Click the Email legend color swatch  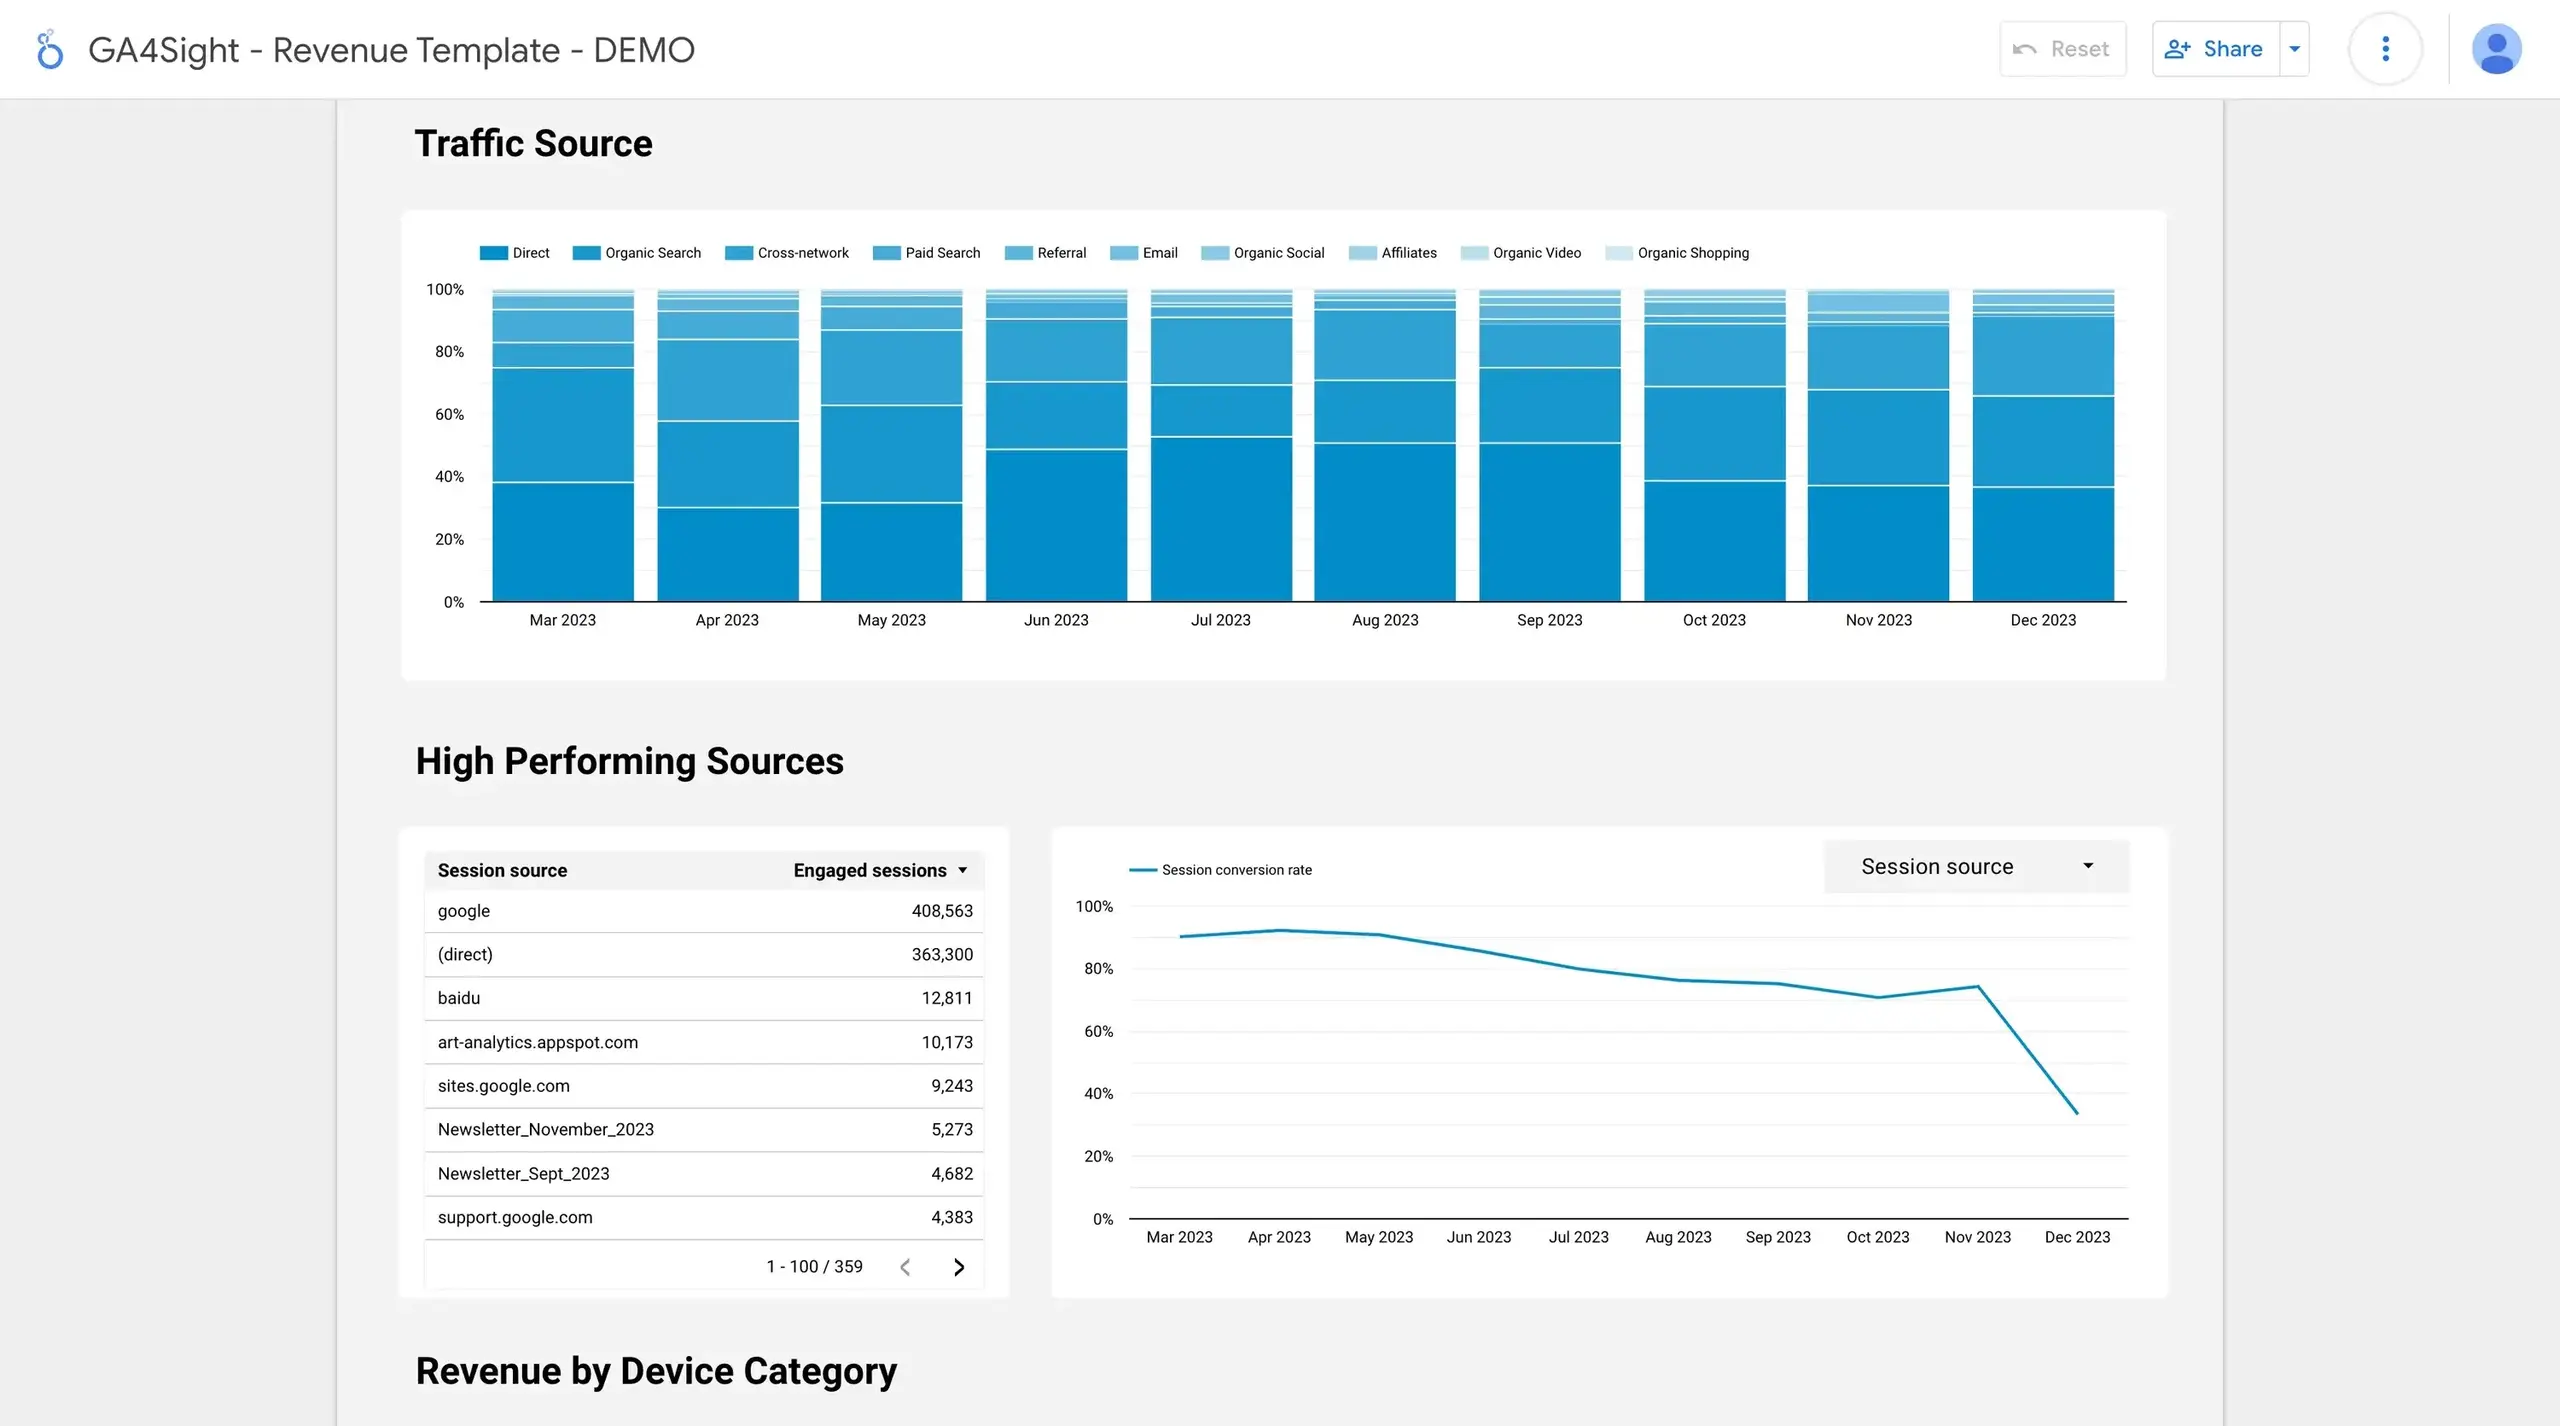(1124, 253)
